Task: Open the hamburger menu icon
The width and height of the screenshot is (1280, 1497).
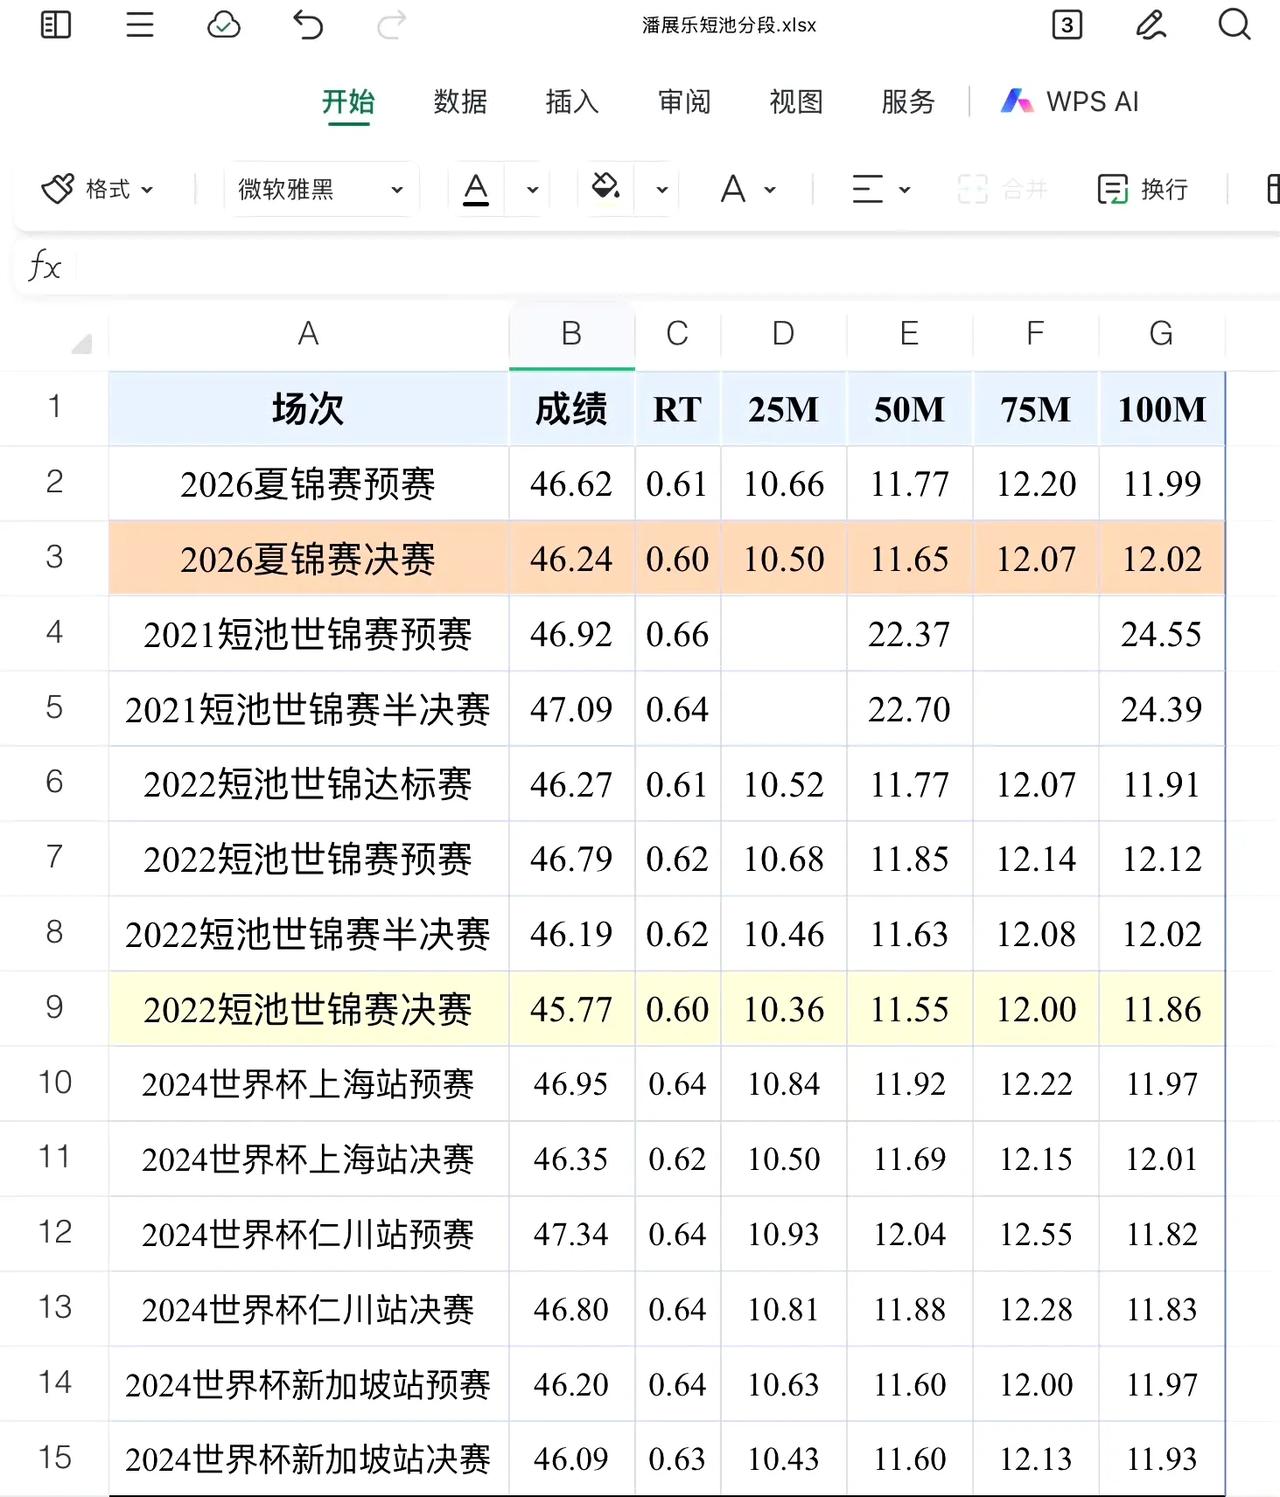Action: pyautogui.click(x=140, y=25)
